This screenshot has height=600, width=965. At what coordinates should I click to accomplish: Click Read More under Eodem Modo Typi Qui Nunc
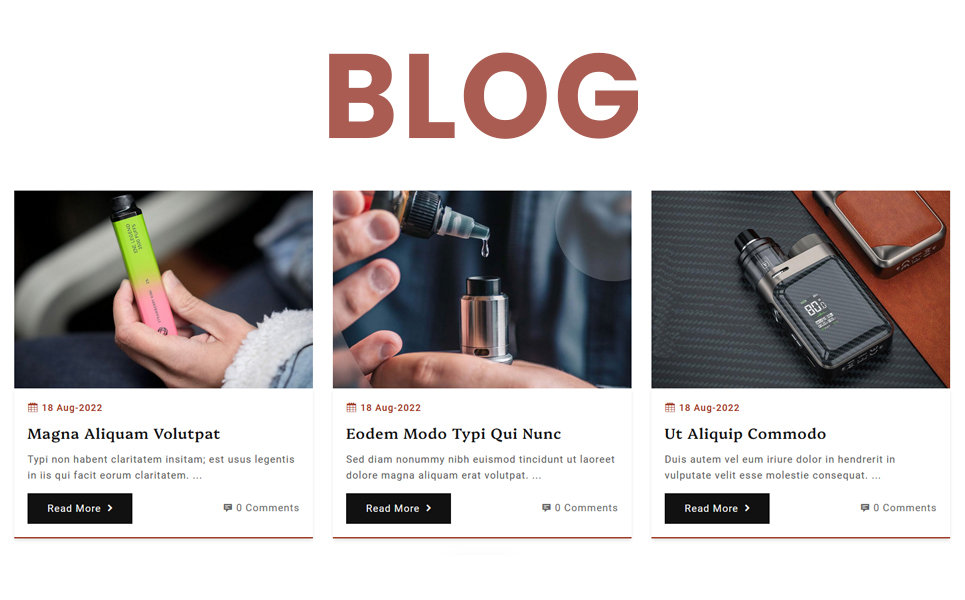click(x=398, y=508)
